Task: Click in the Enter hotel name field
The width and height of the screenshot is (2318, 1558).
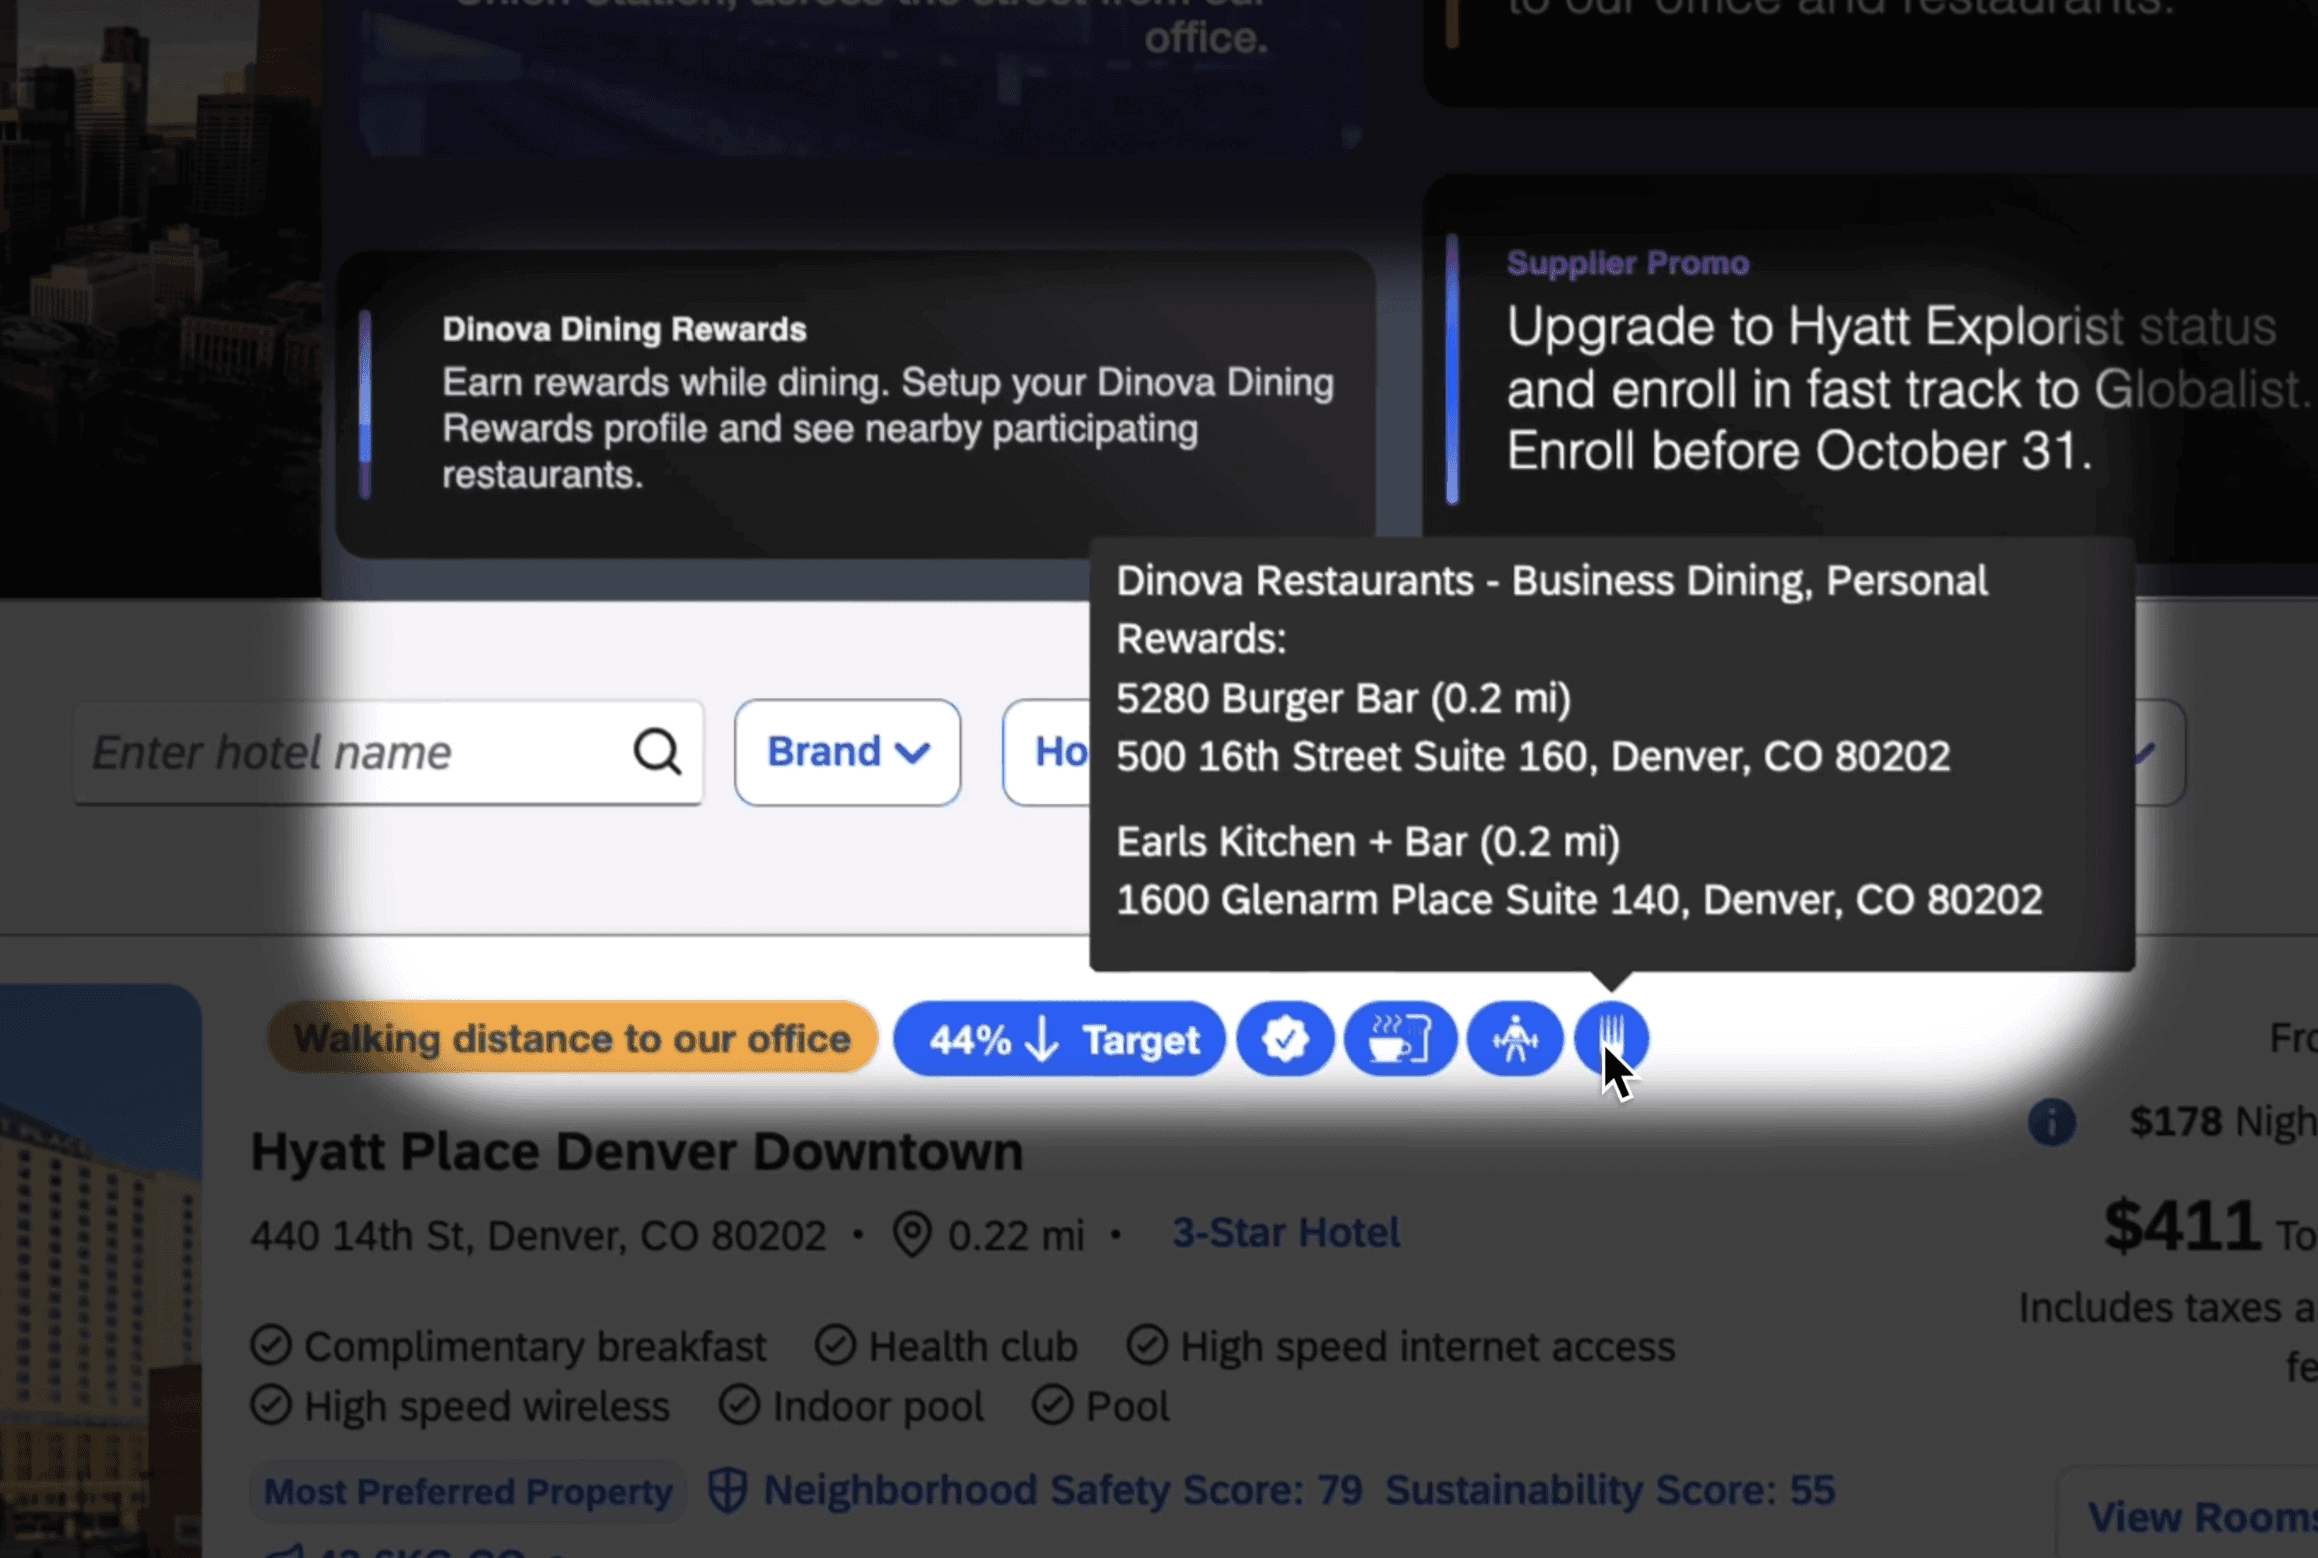Action: pyautogui.click(x=350, y=752)
